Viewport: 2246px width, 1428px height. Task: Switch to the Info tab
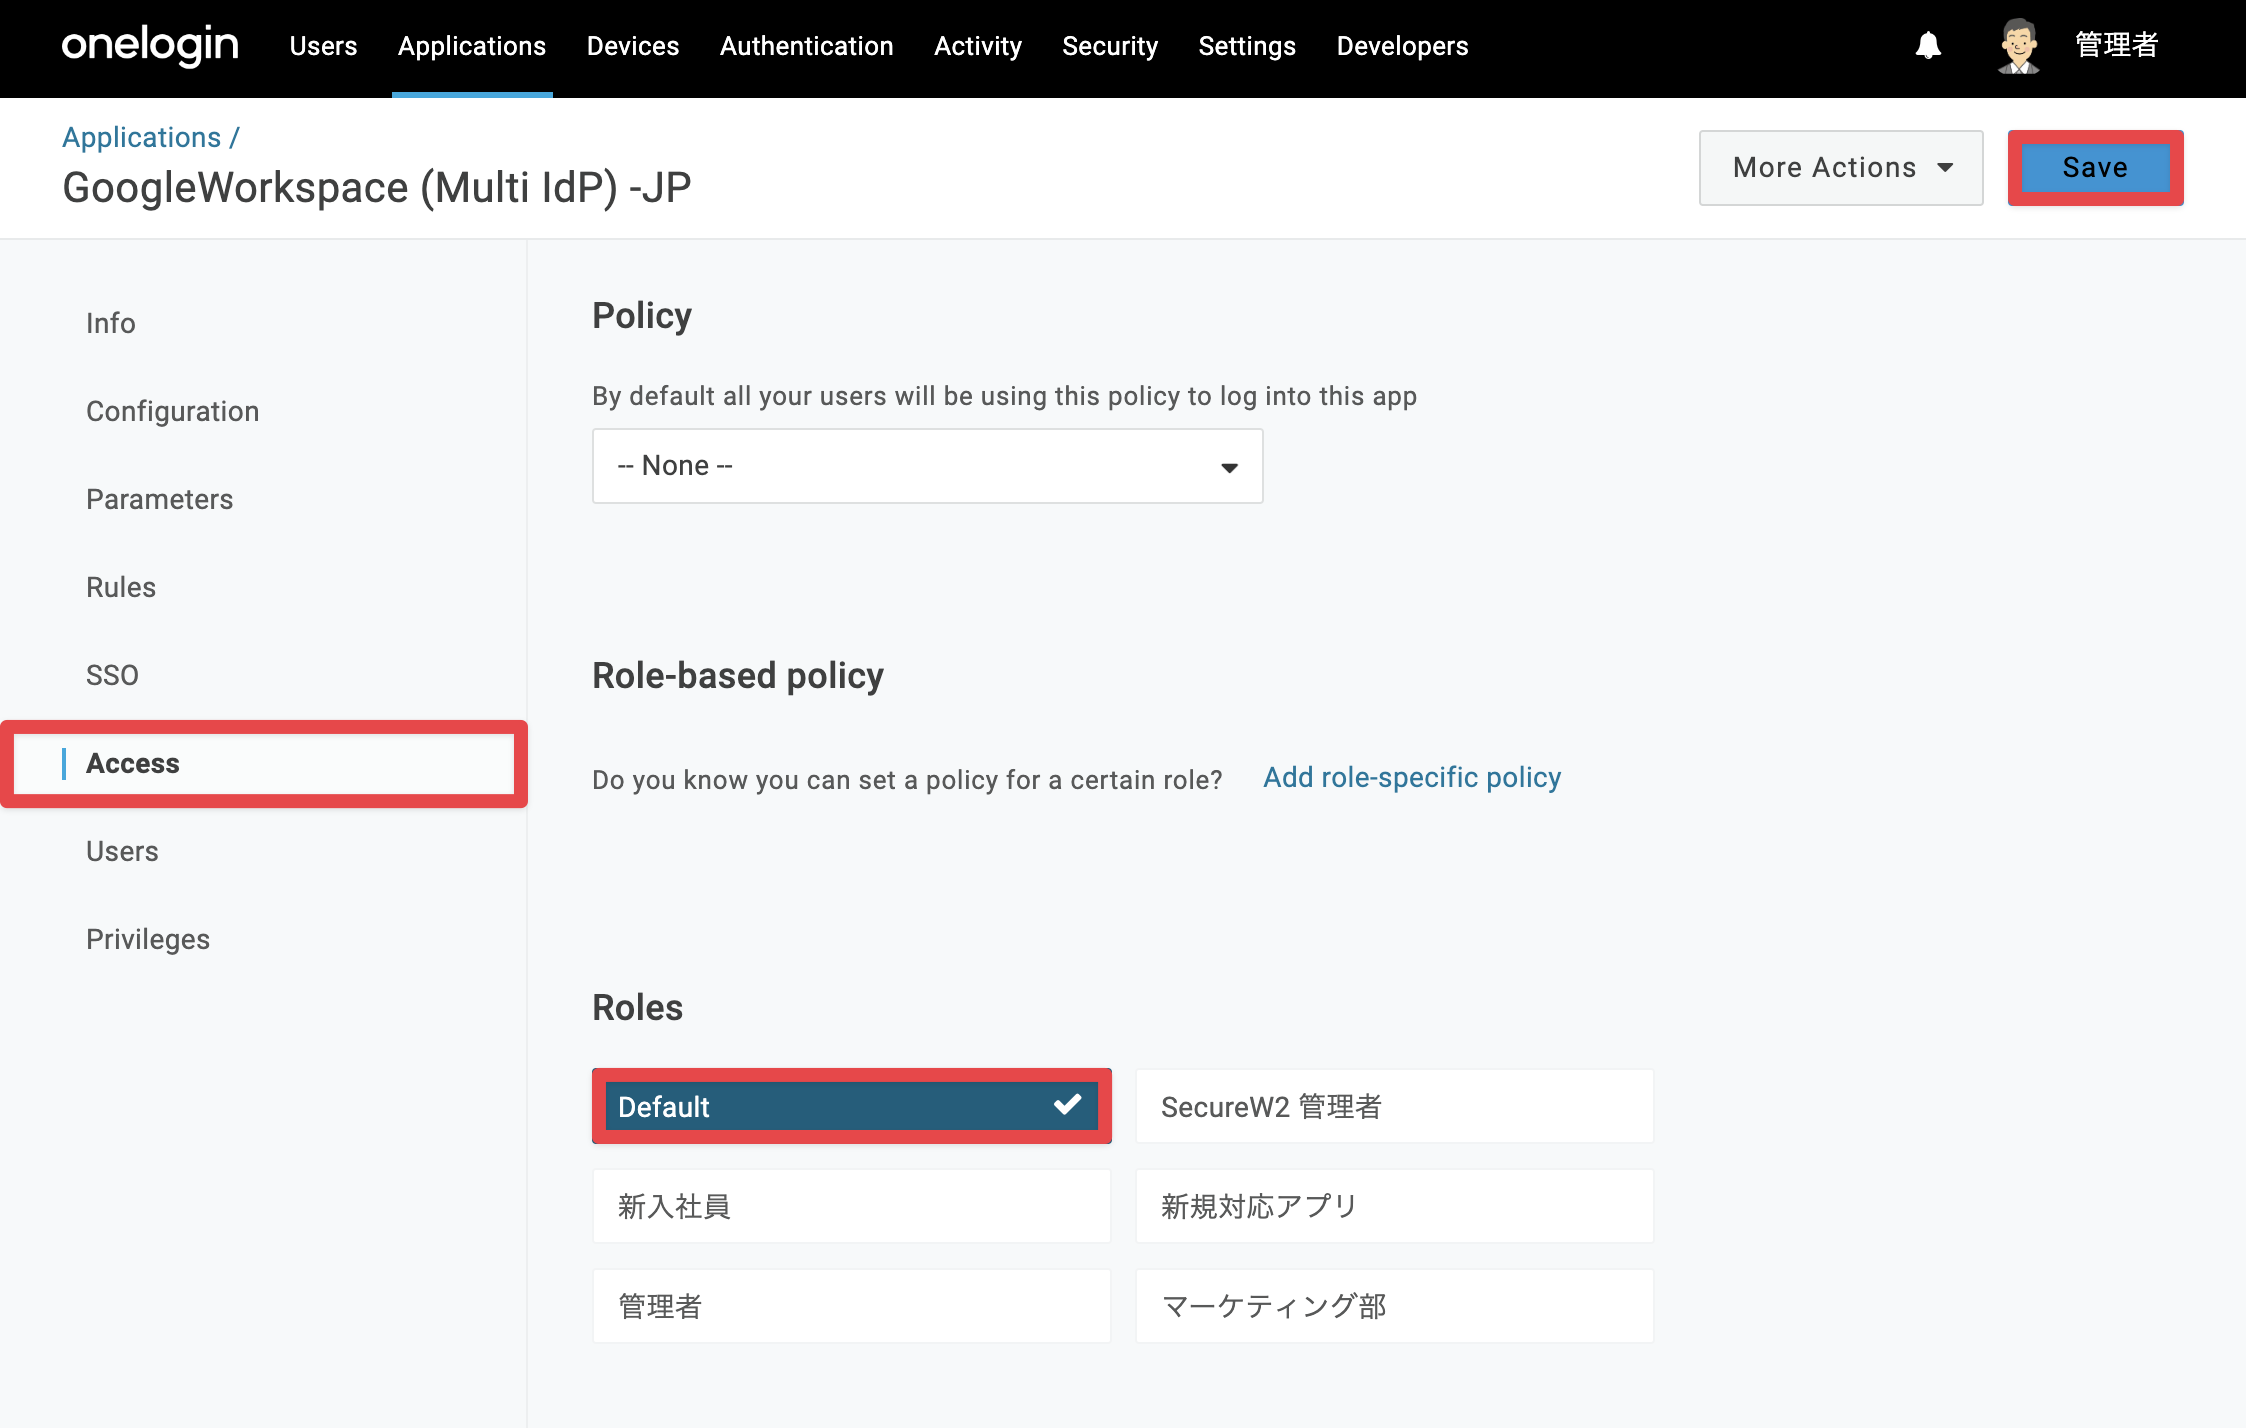110,323
